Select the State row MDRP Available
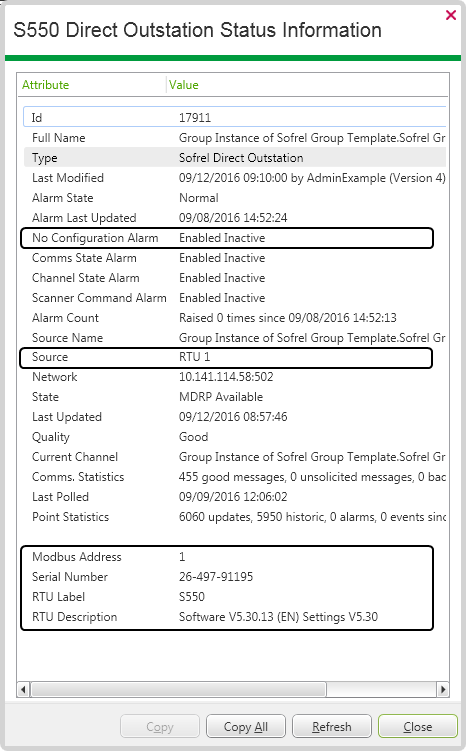This screenshot has height=751, width=466. click(x=235, y=397)
